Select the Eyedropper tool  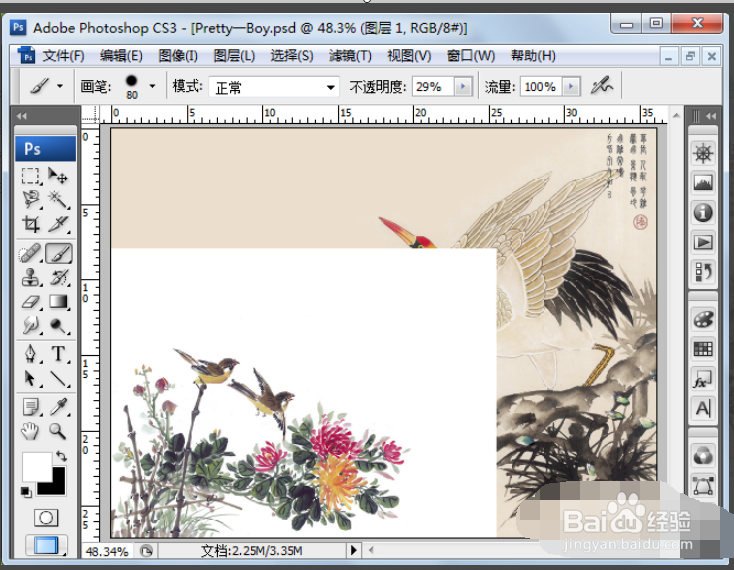(58, 407)
